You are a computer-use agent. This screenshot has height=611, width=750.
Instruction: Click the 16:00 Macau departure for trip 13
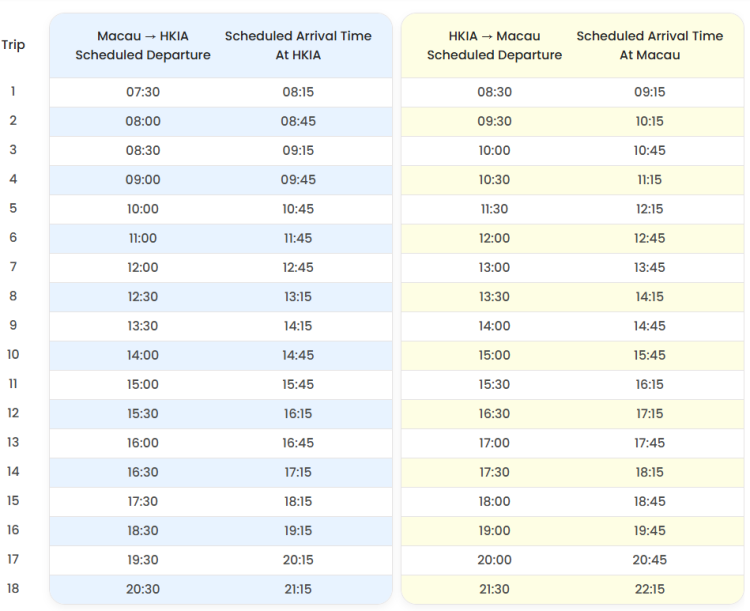143,442
